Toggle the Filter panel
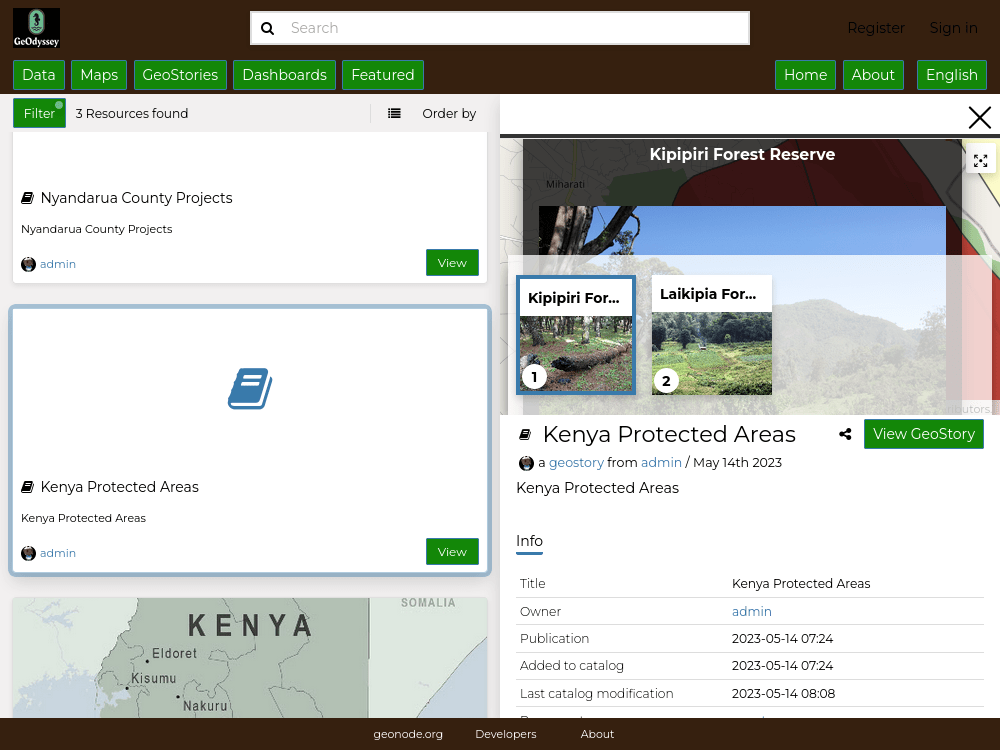1000x750 pixels. [x=38, y=113]
